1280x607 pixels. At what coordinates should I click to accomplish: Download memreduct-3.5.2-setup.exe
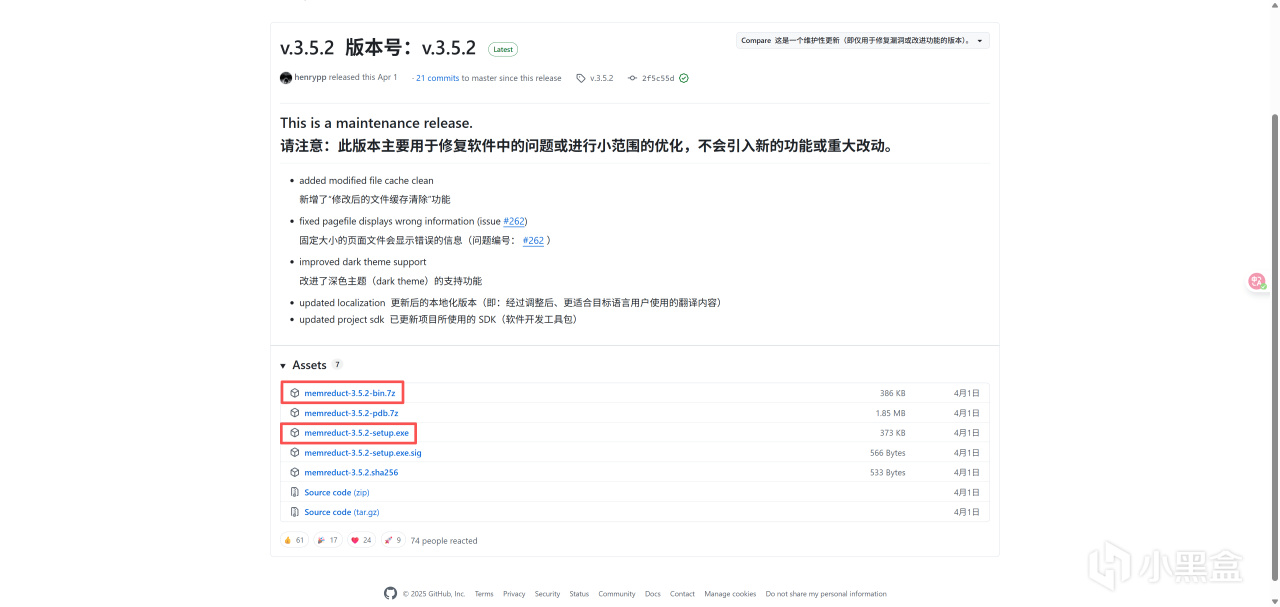pyautogui.click(x=356, y=433)
